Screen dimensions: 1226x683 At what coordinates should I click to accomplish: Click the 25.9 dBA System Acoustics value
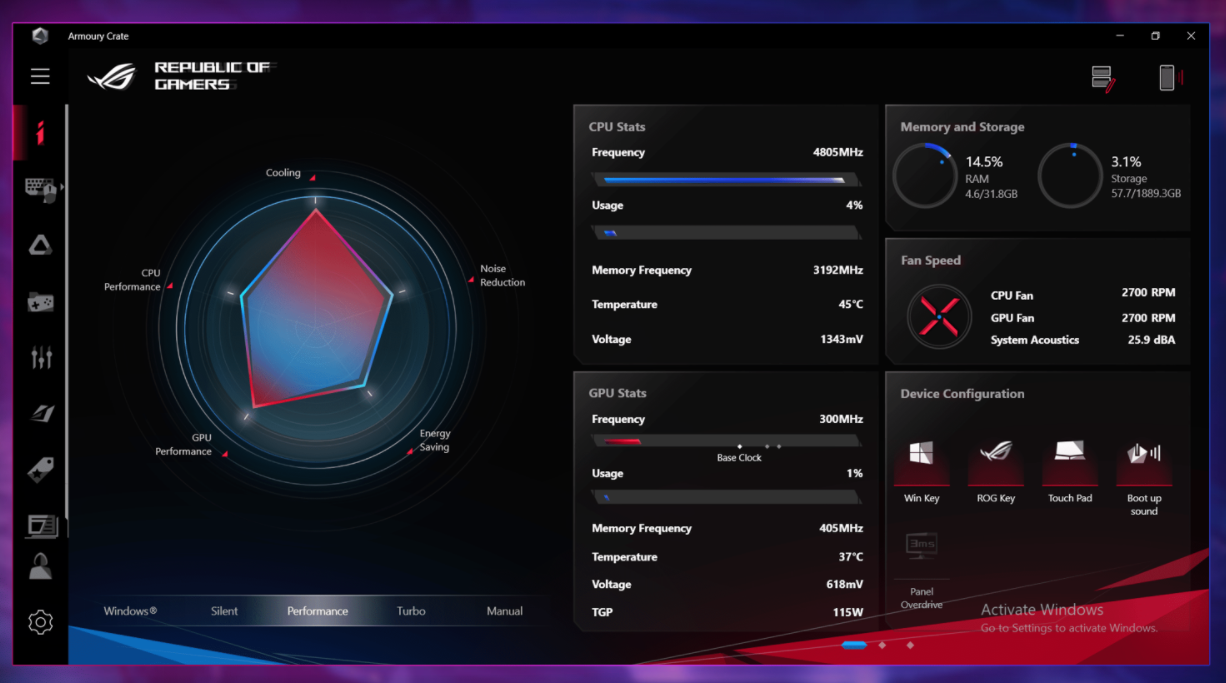pyautogui.click(x=1152, y=340)
